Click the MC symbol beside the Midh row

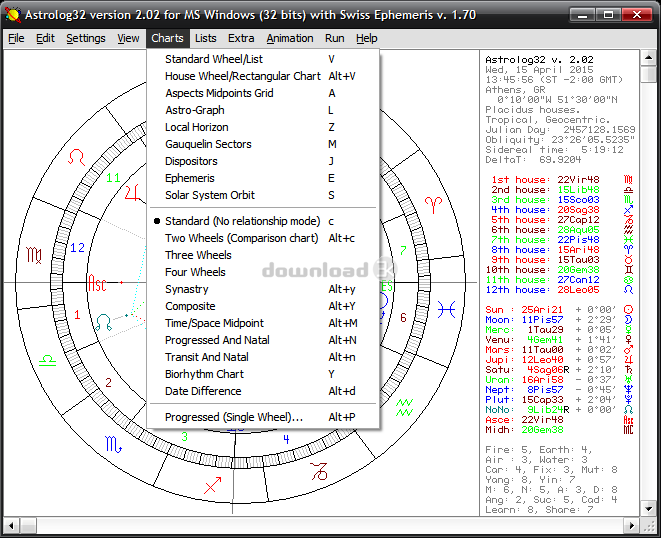point(628,430)
